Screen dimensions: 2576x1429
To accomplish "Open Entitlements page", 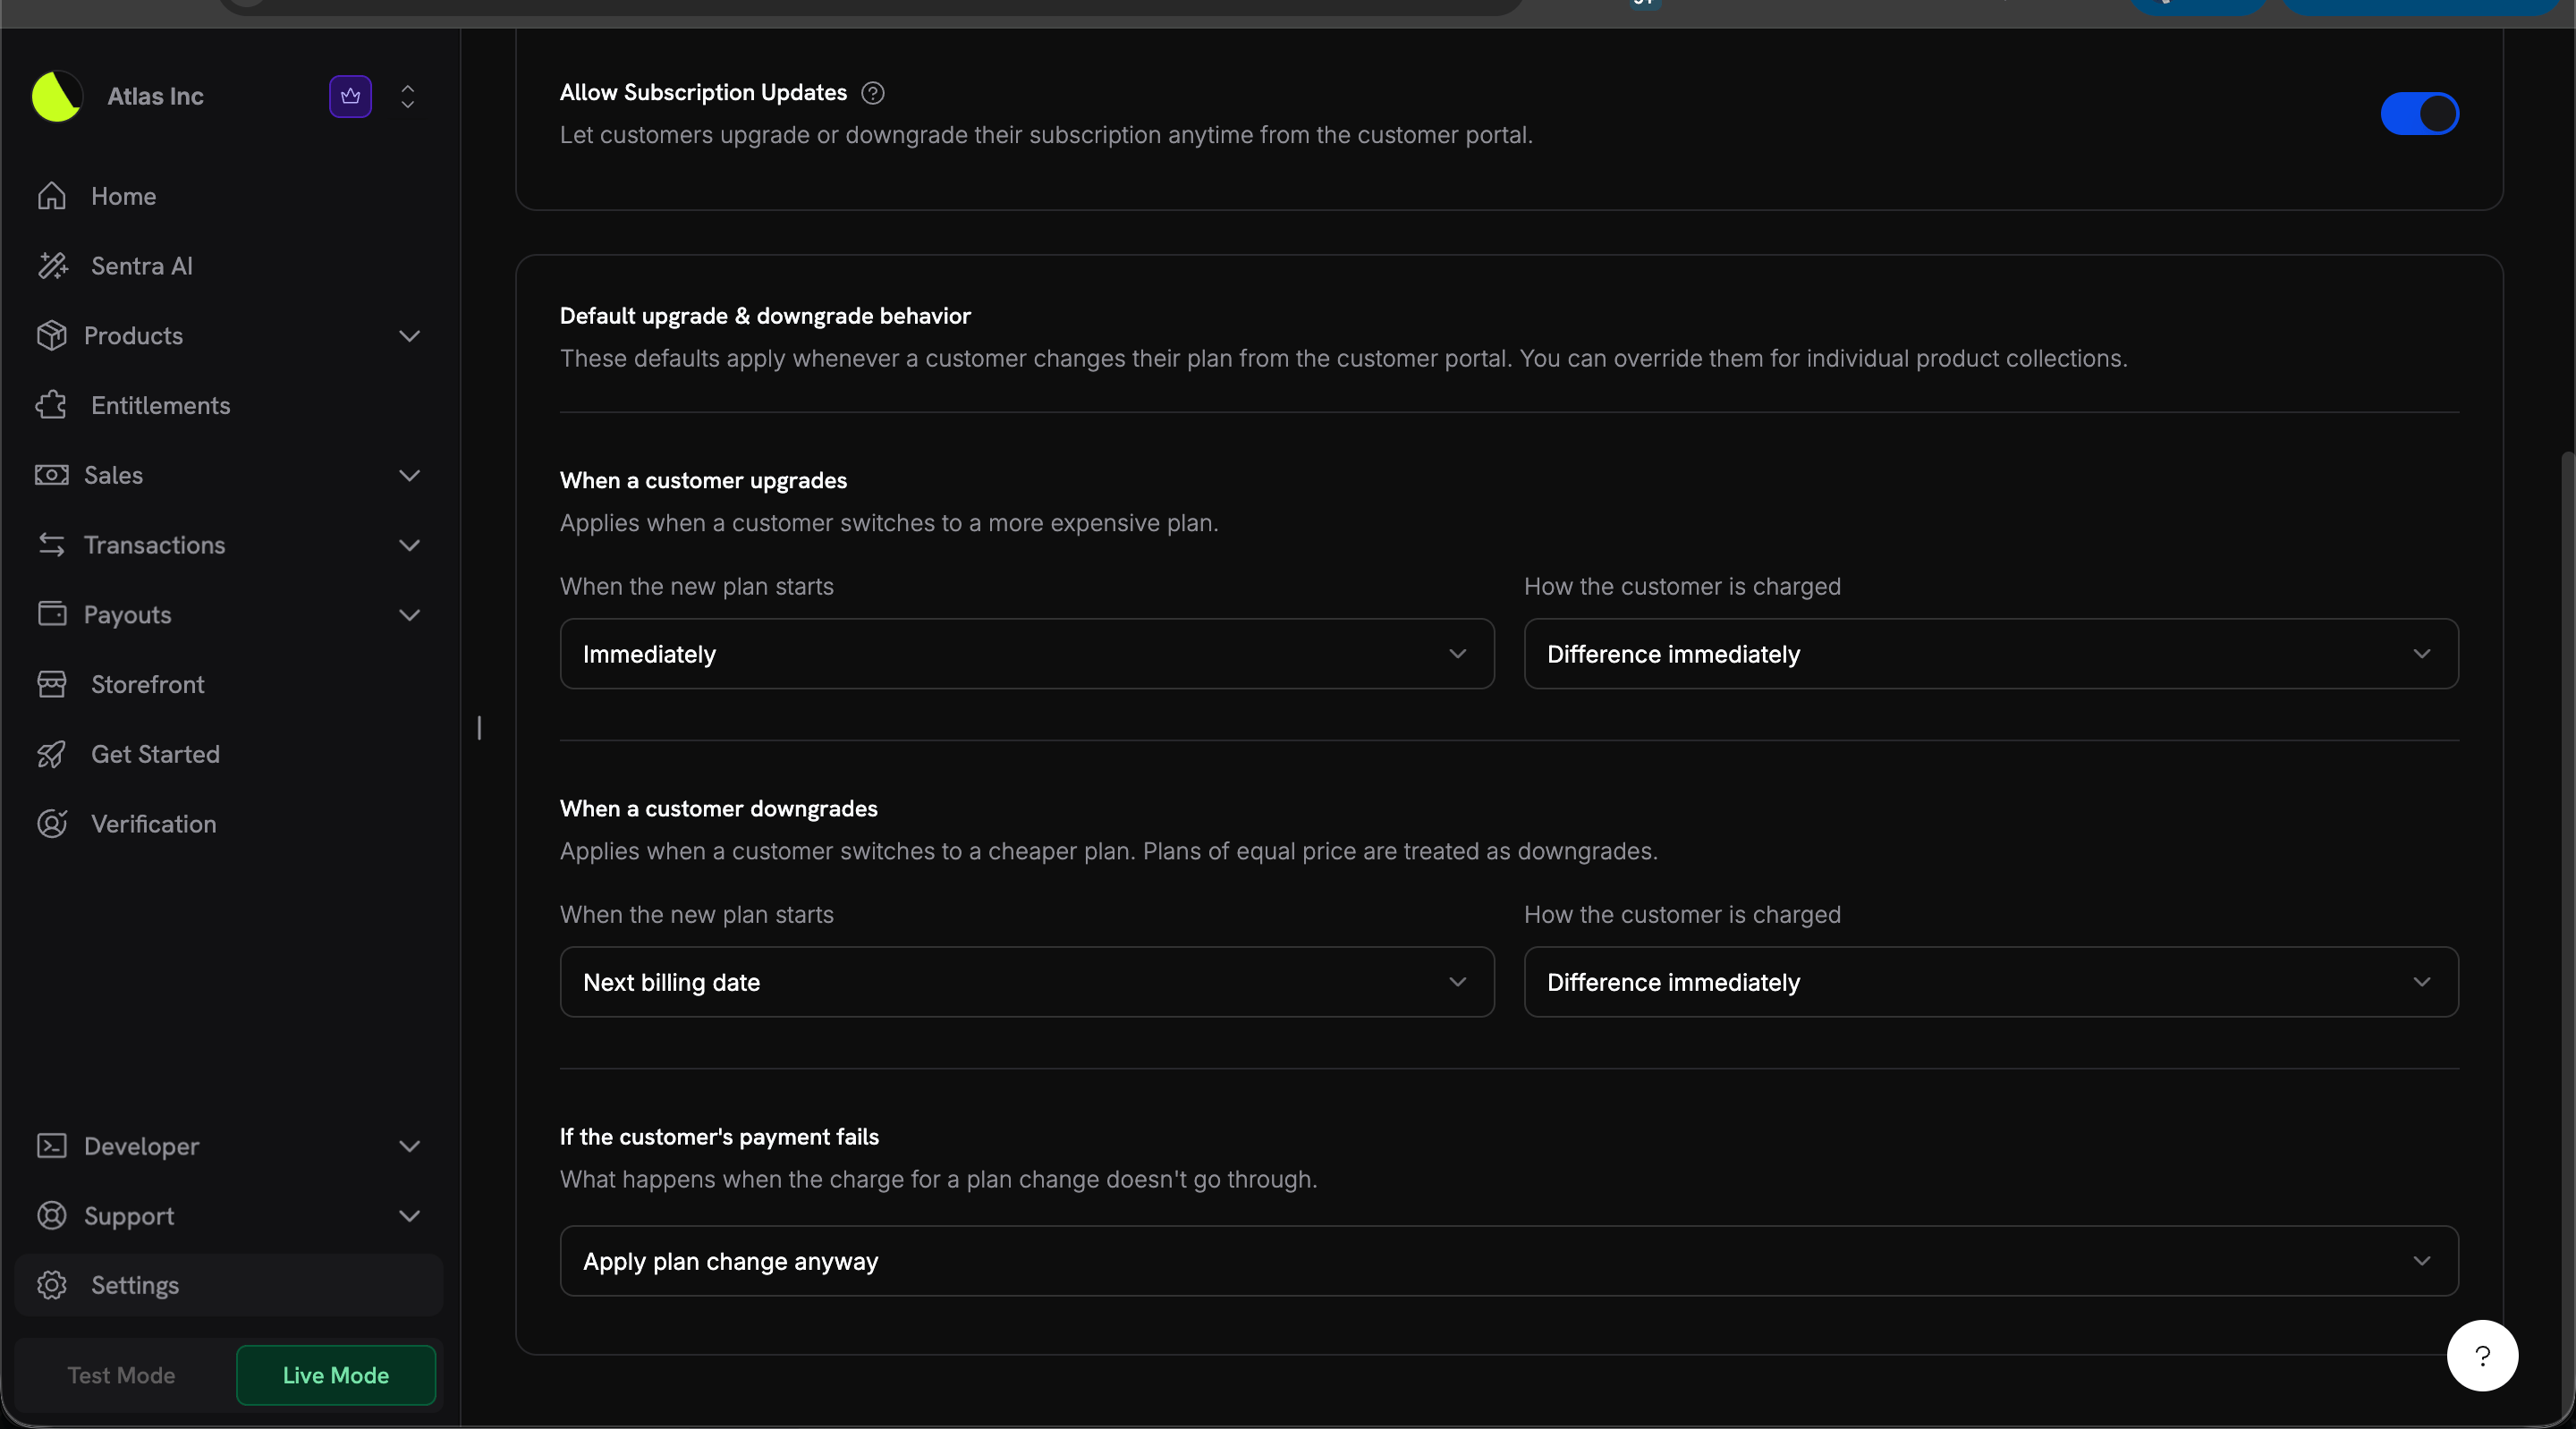I will (229, 405).
